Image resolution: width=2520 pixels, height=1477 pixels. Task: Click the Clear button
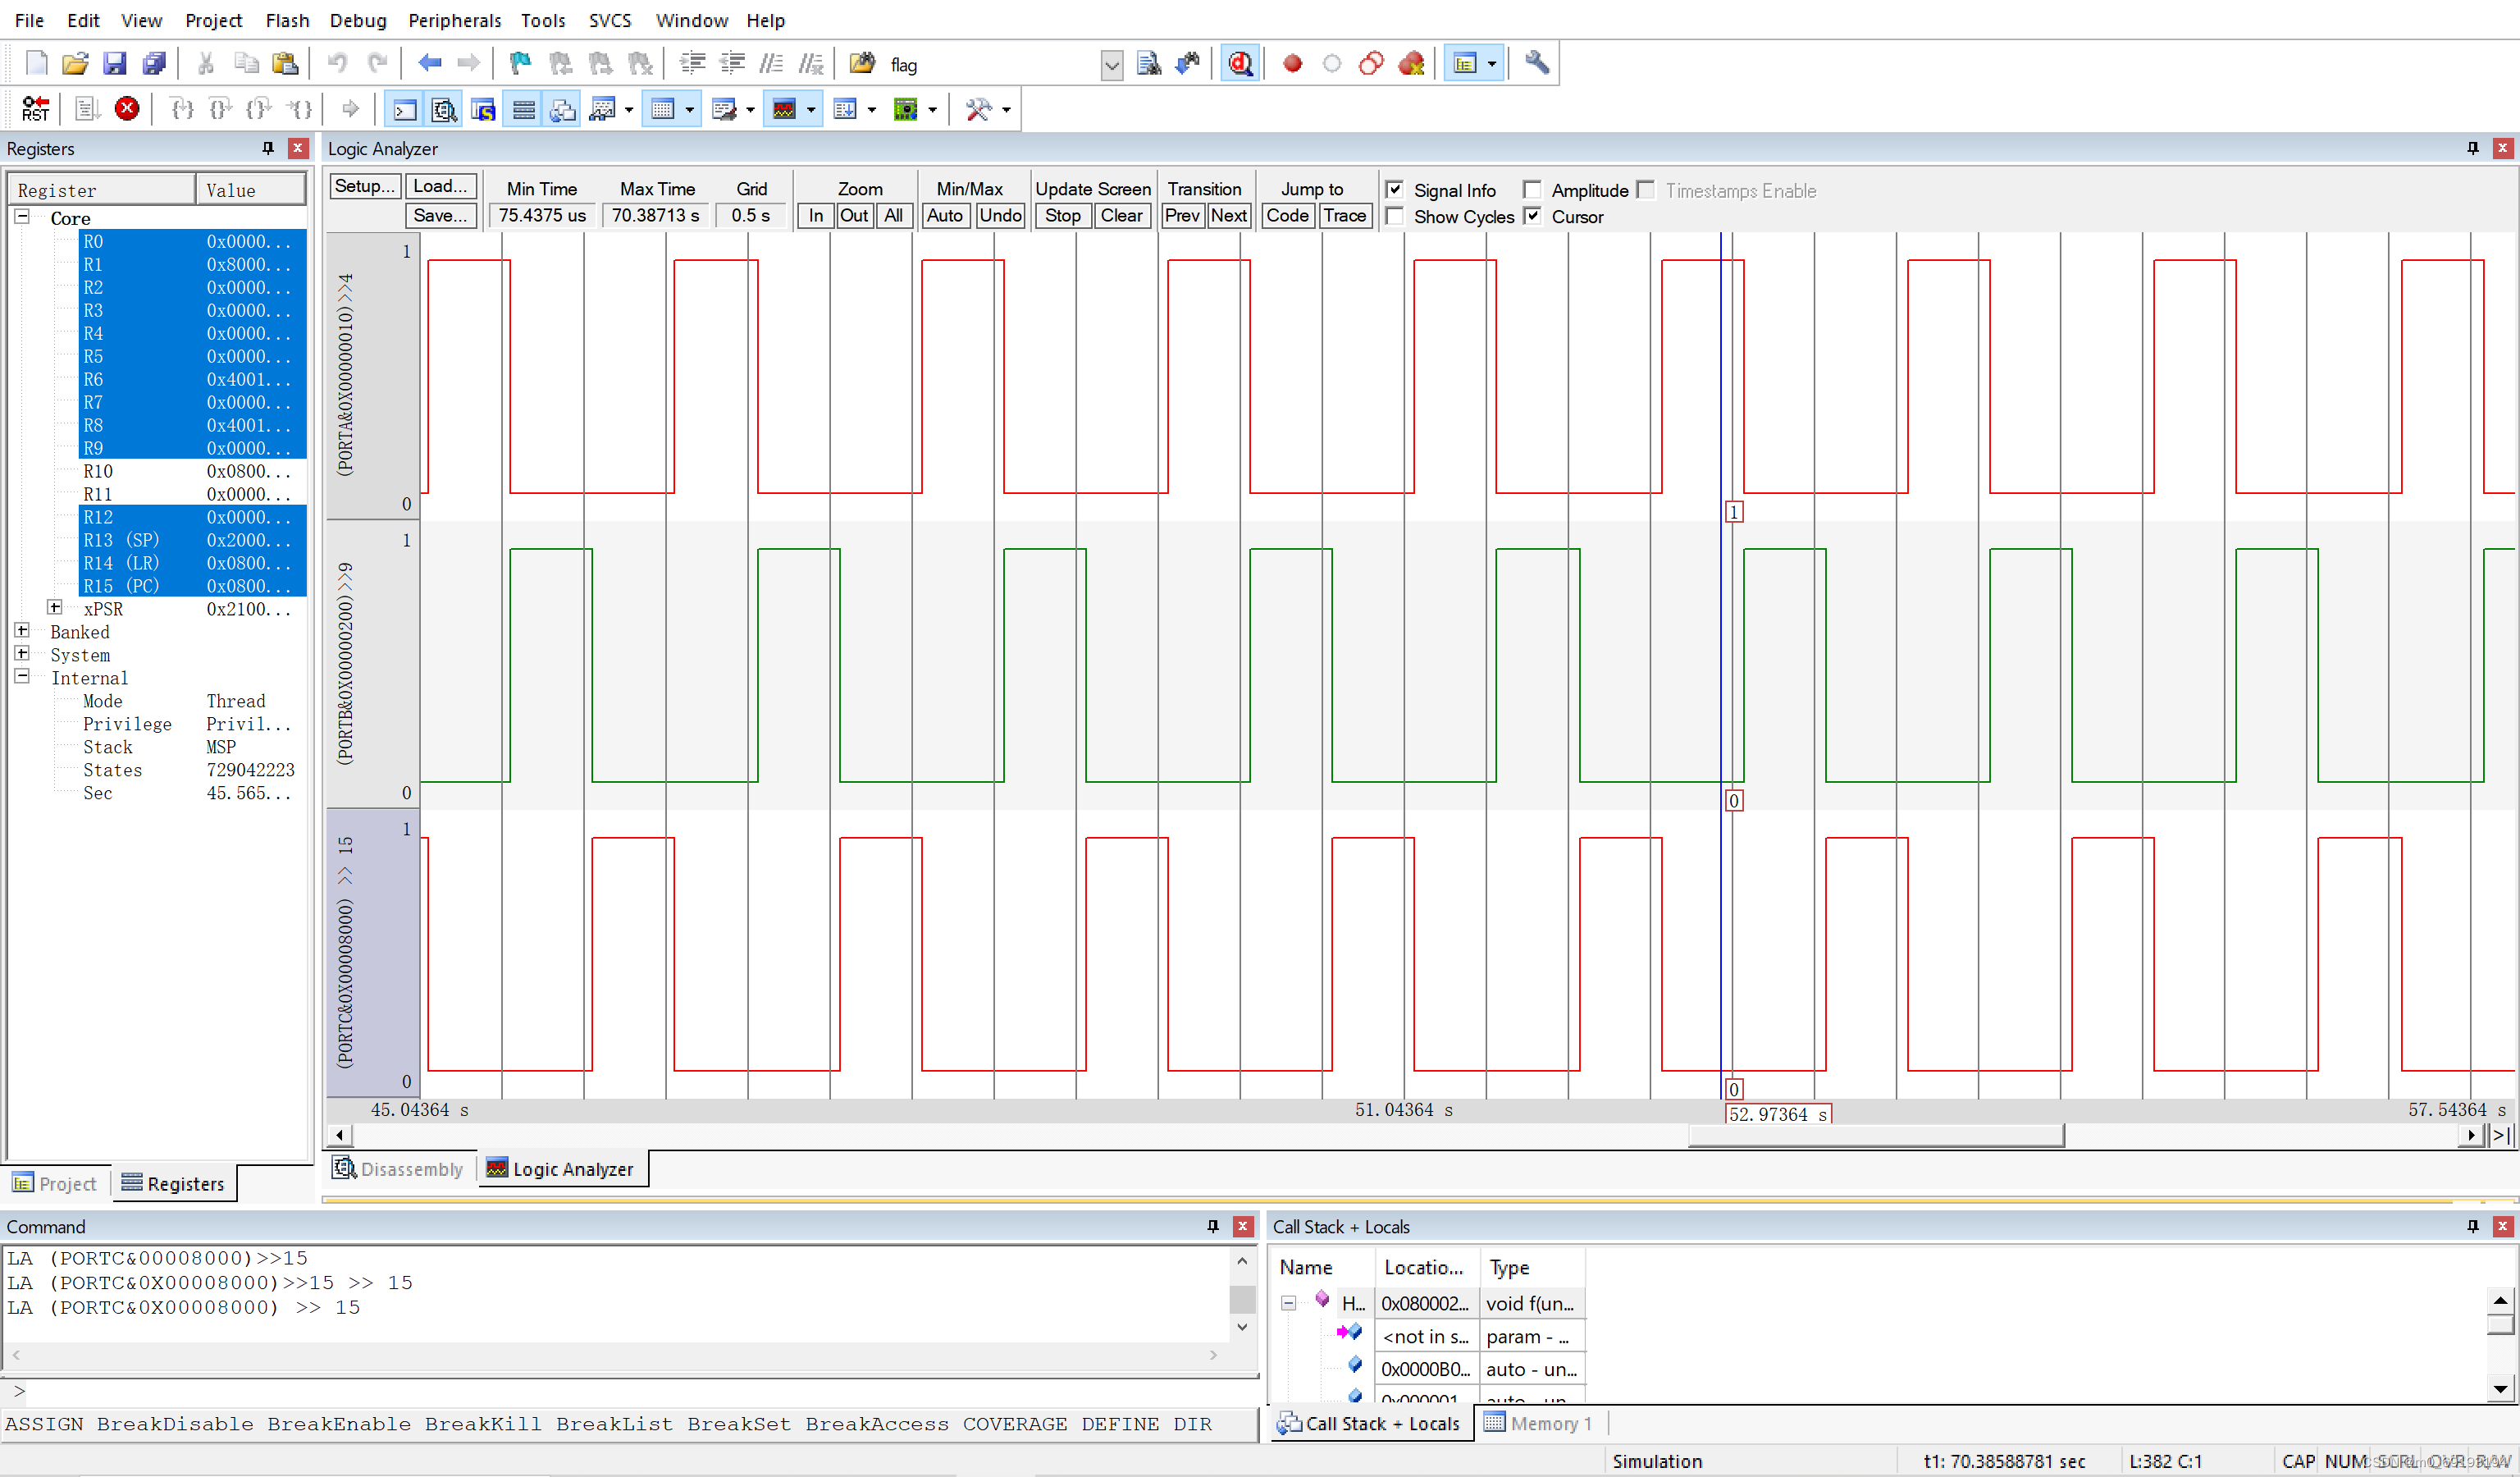(1121, 215)
